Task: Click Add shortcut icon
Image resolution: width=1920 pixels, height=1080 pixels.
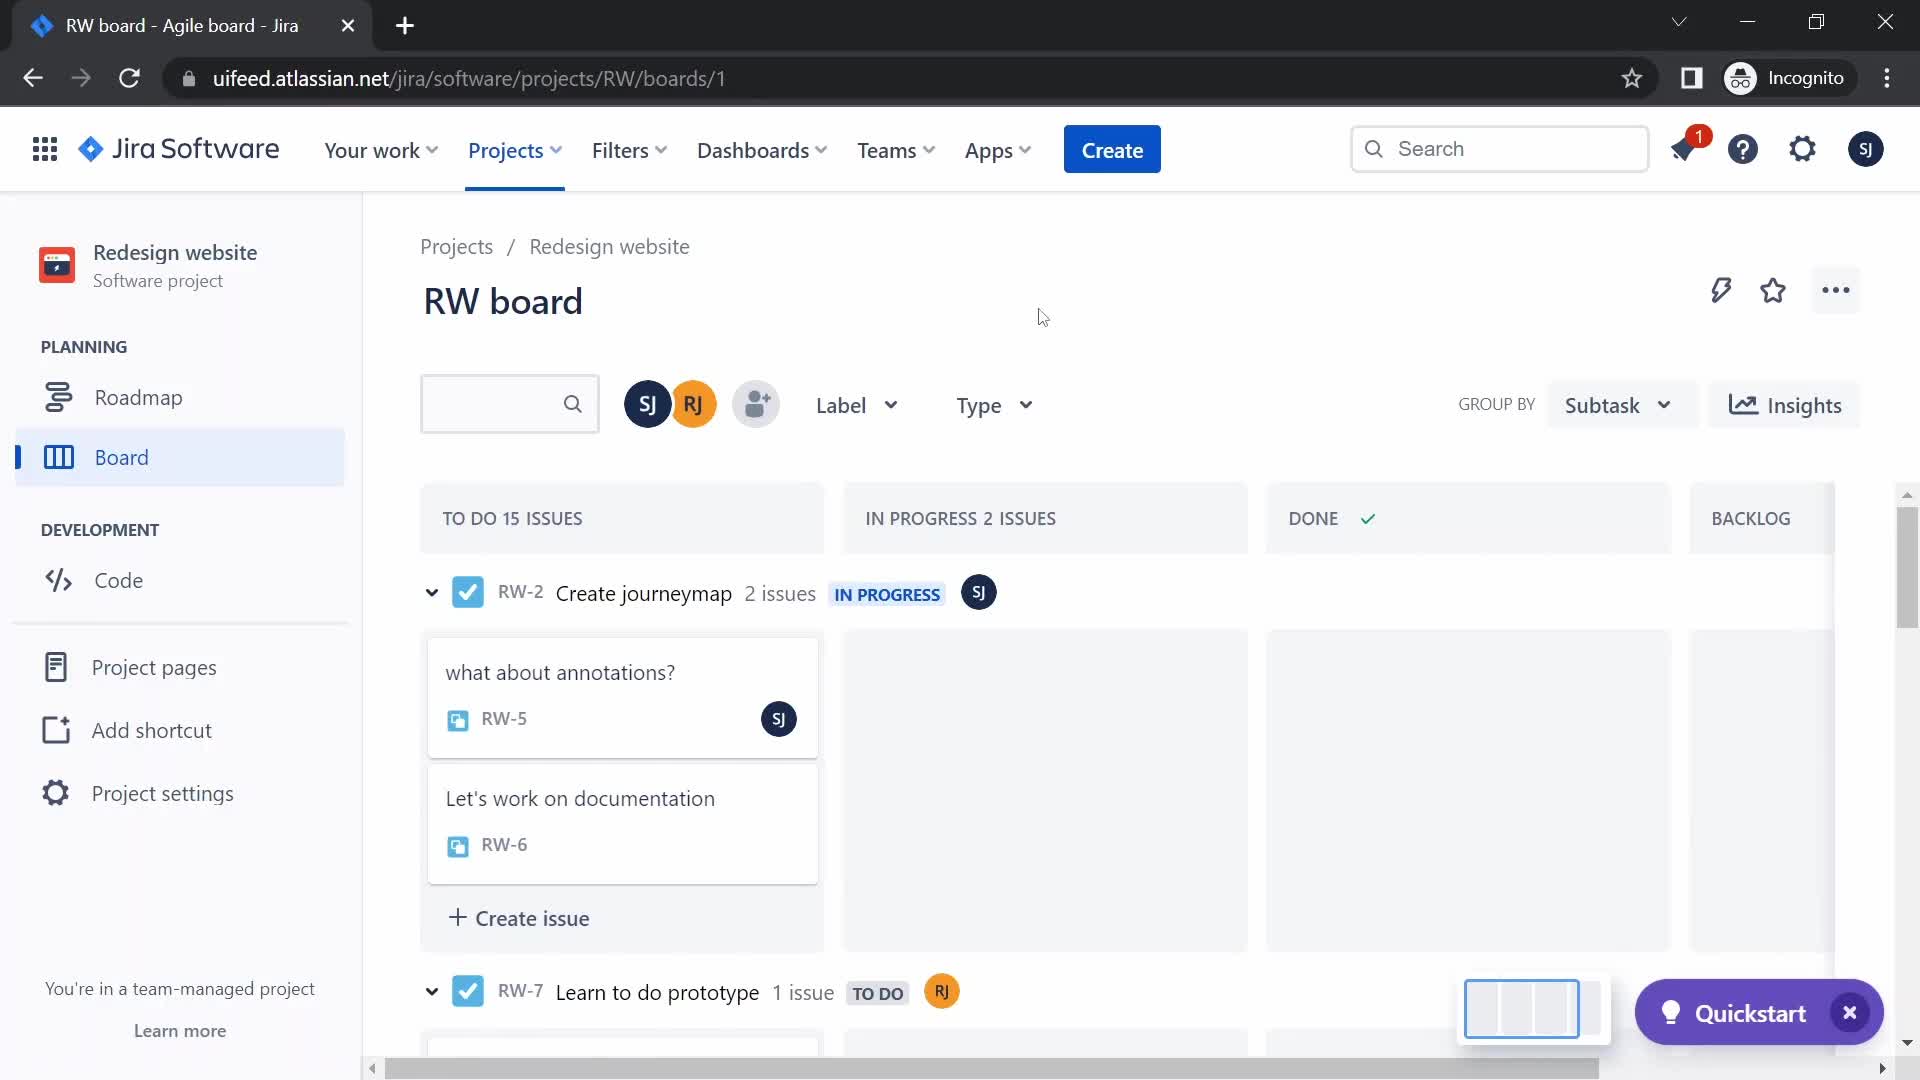Action: [x=55, y=729]
